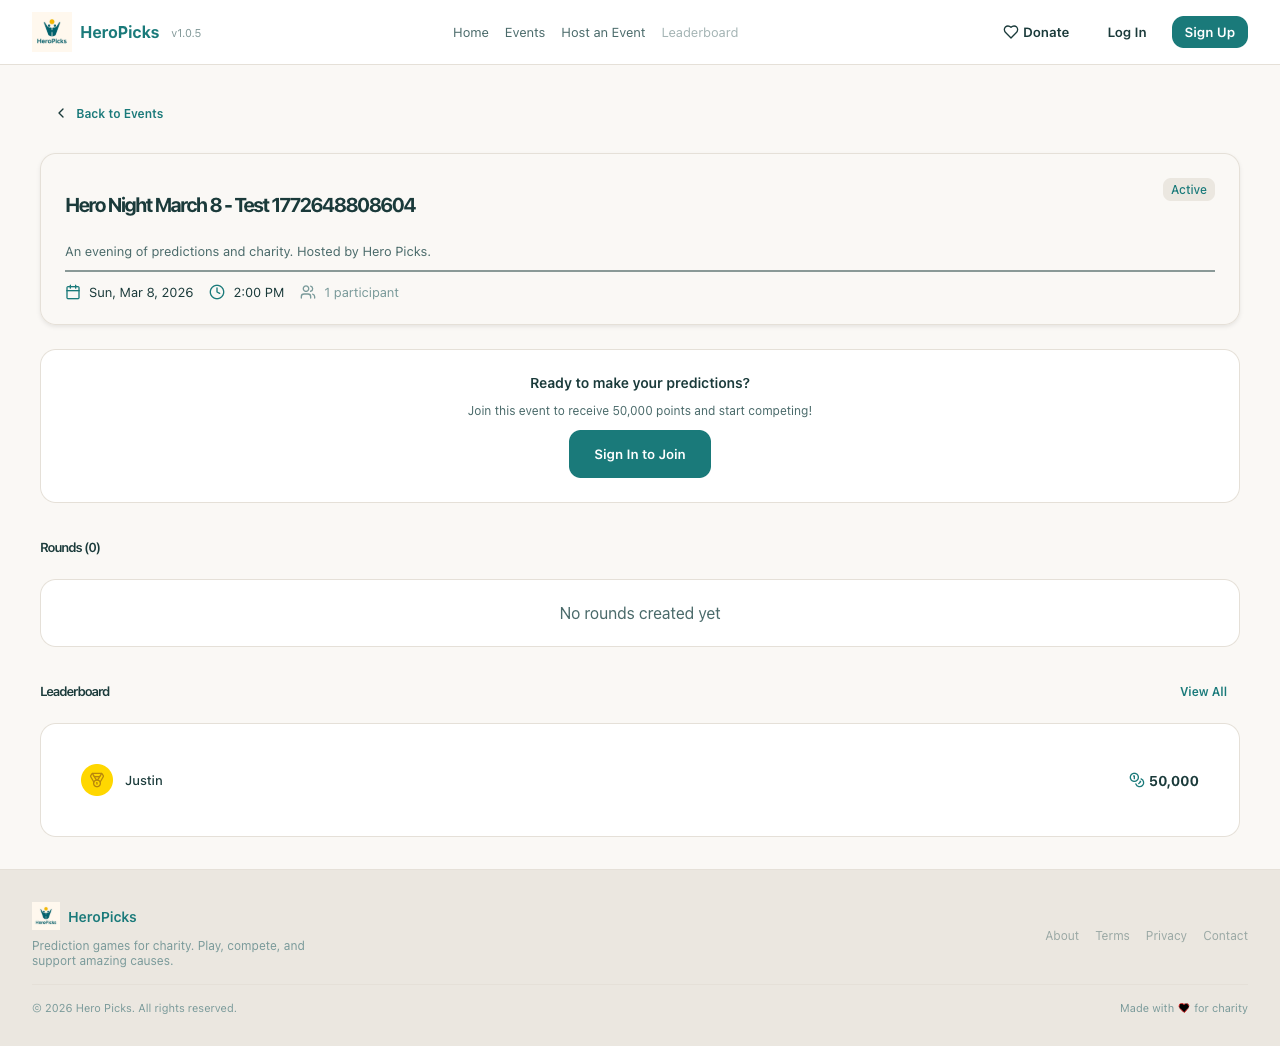Click the clock icon next to 2:00 PM

pyautogui.click(x=217, y=292)
